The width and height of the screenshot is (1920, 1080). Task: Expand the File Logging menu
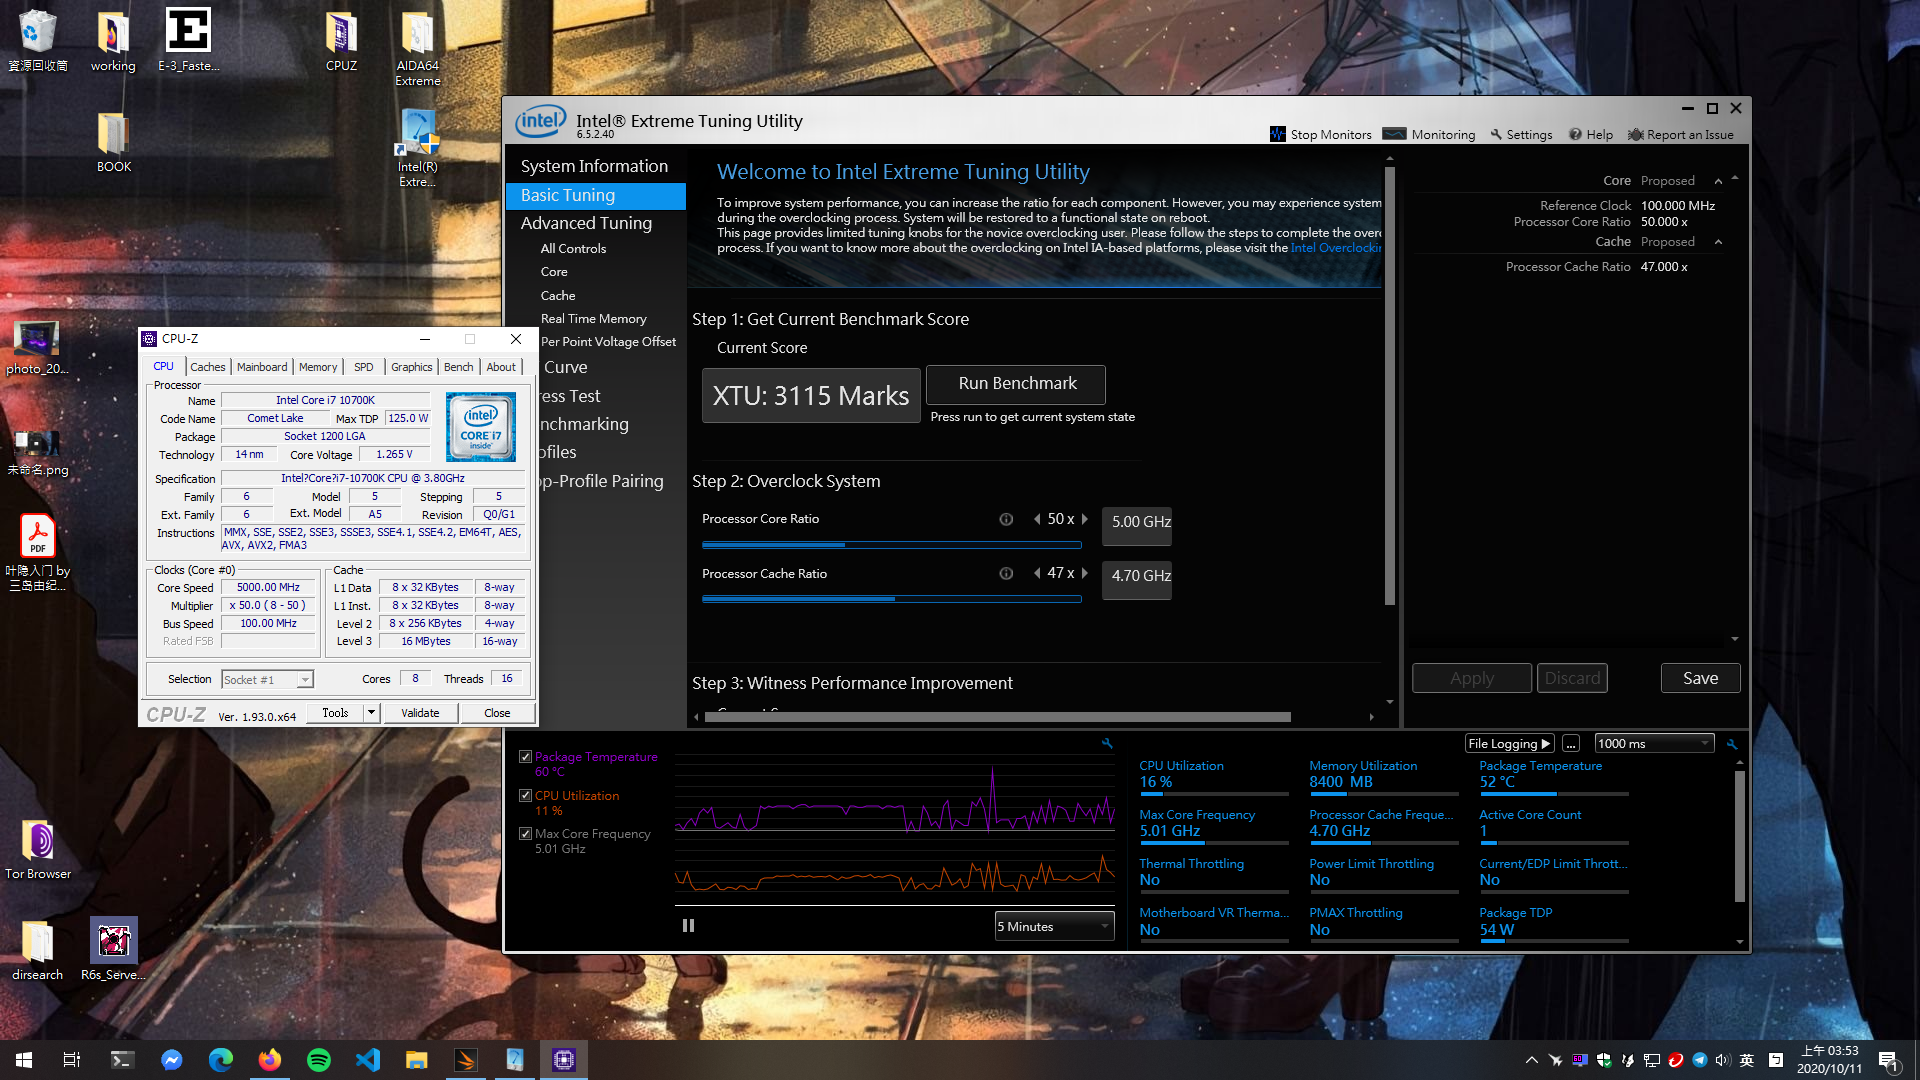[x=1509, y=743]
